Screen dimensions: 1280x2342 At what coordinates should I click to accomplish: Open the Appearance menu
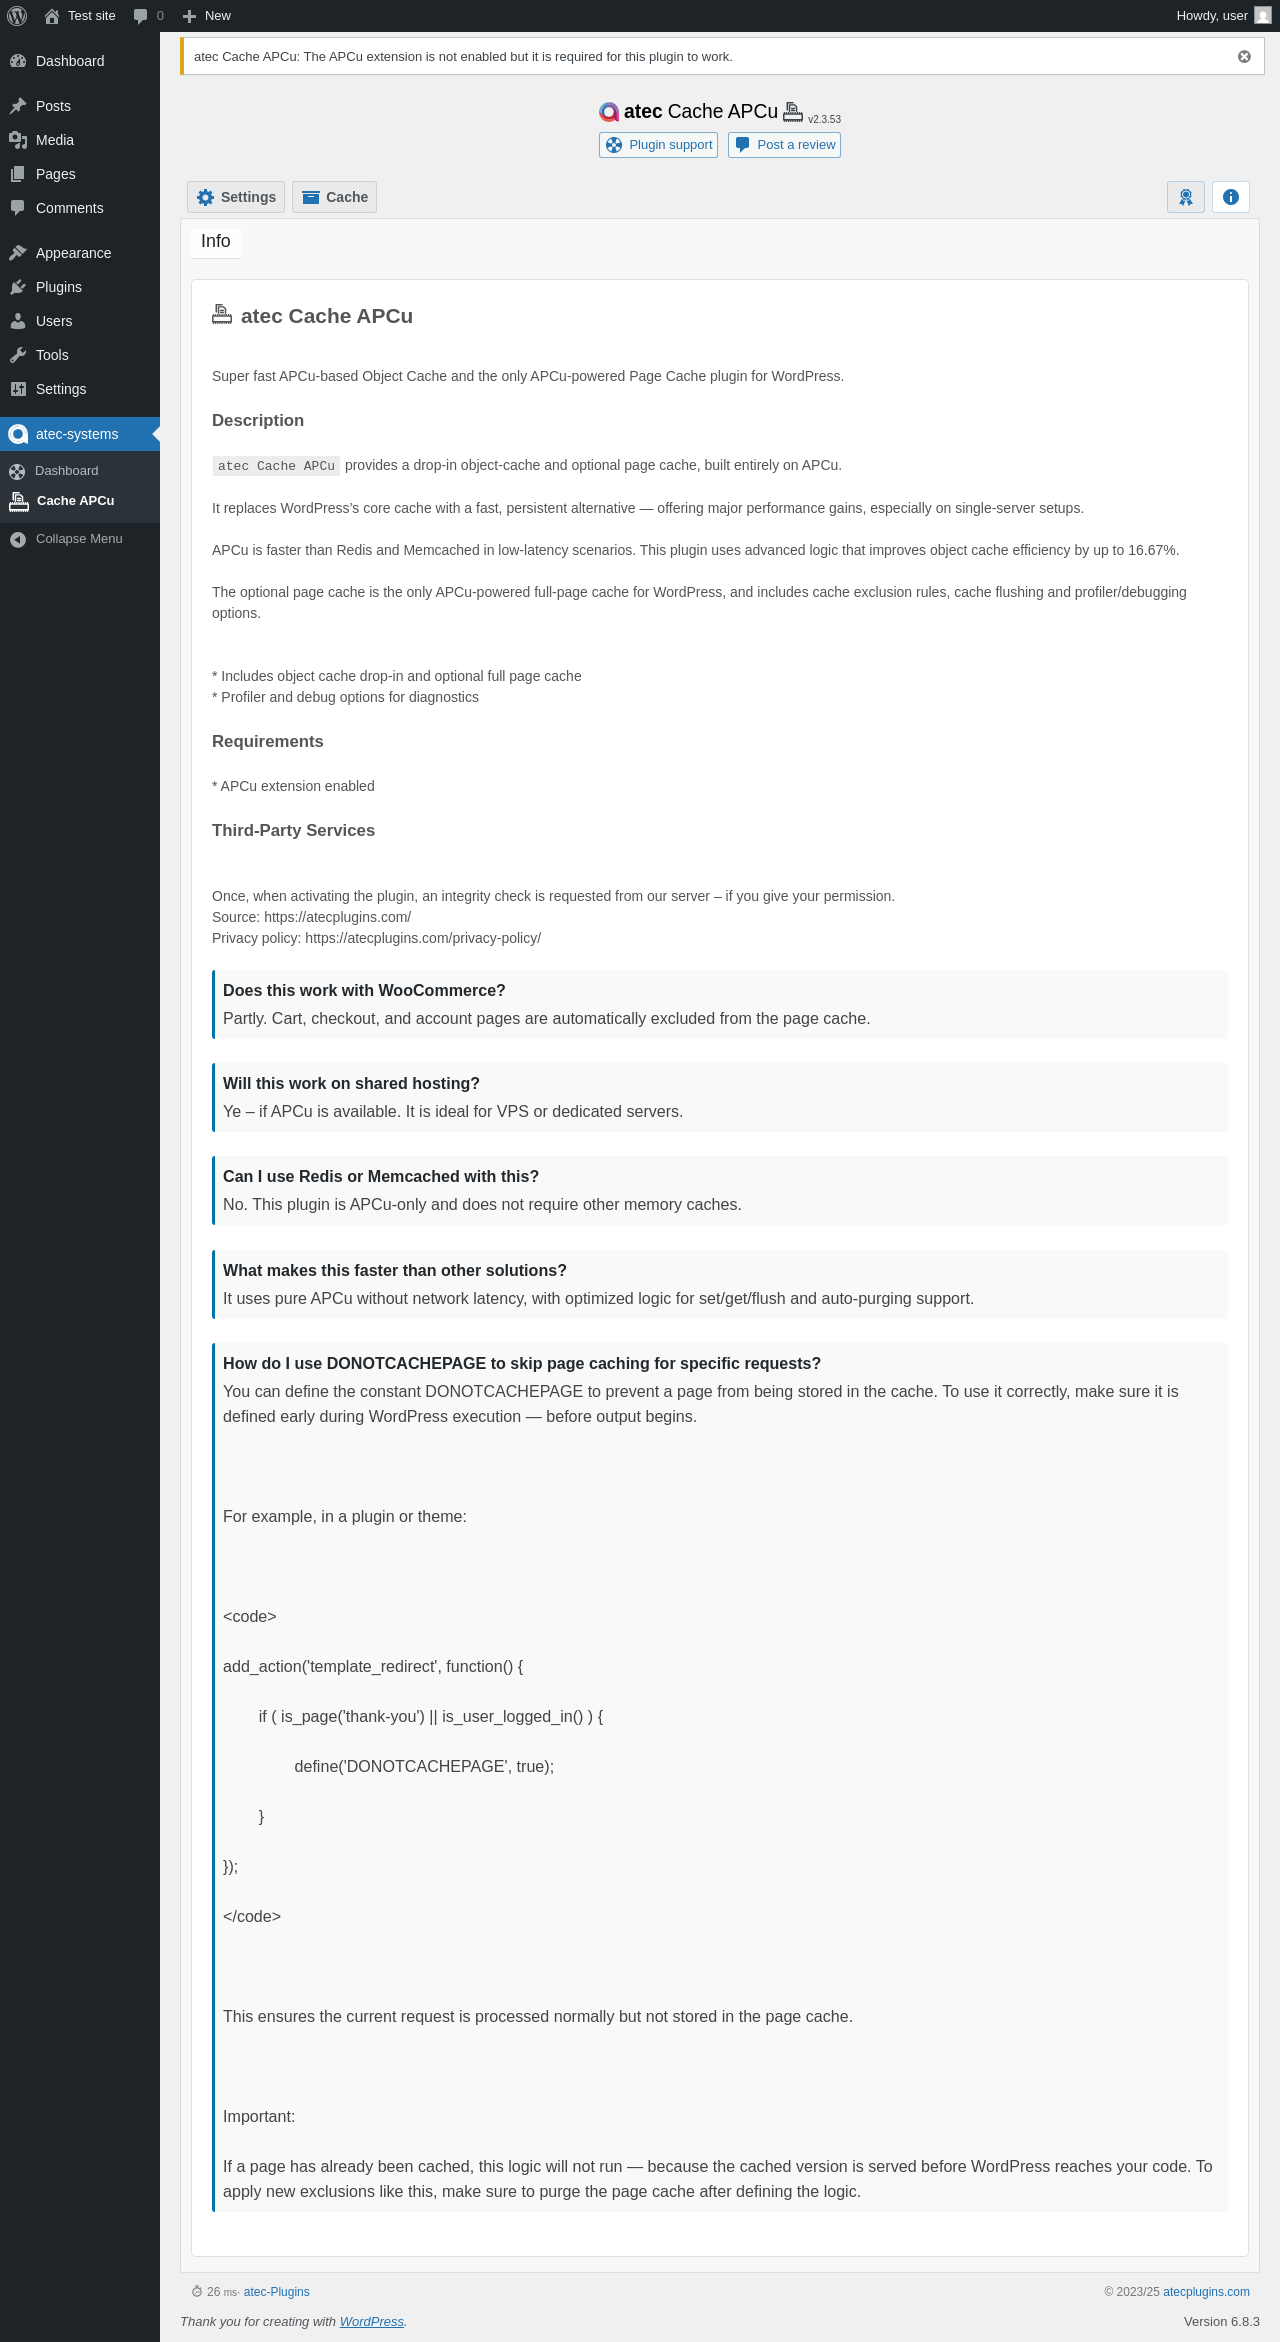tap(73, 253)
